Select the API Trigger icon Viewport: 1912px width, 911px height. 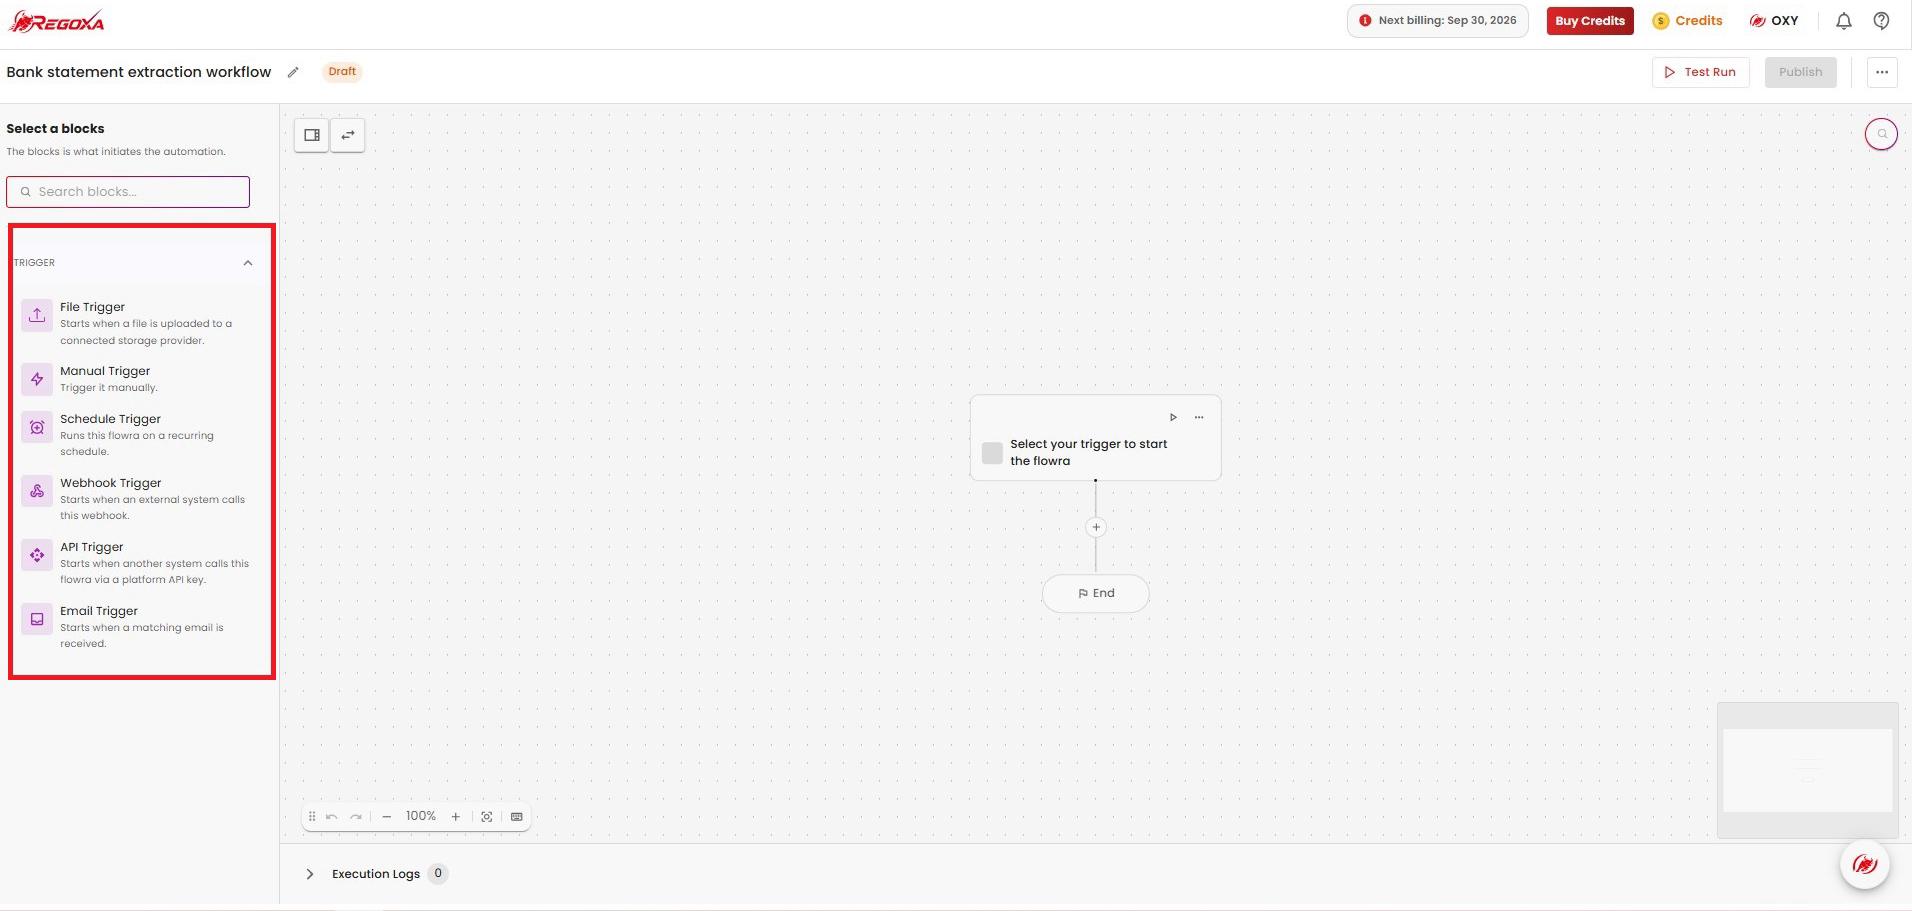(x=37, y=555)
